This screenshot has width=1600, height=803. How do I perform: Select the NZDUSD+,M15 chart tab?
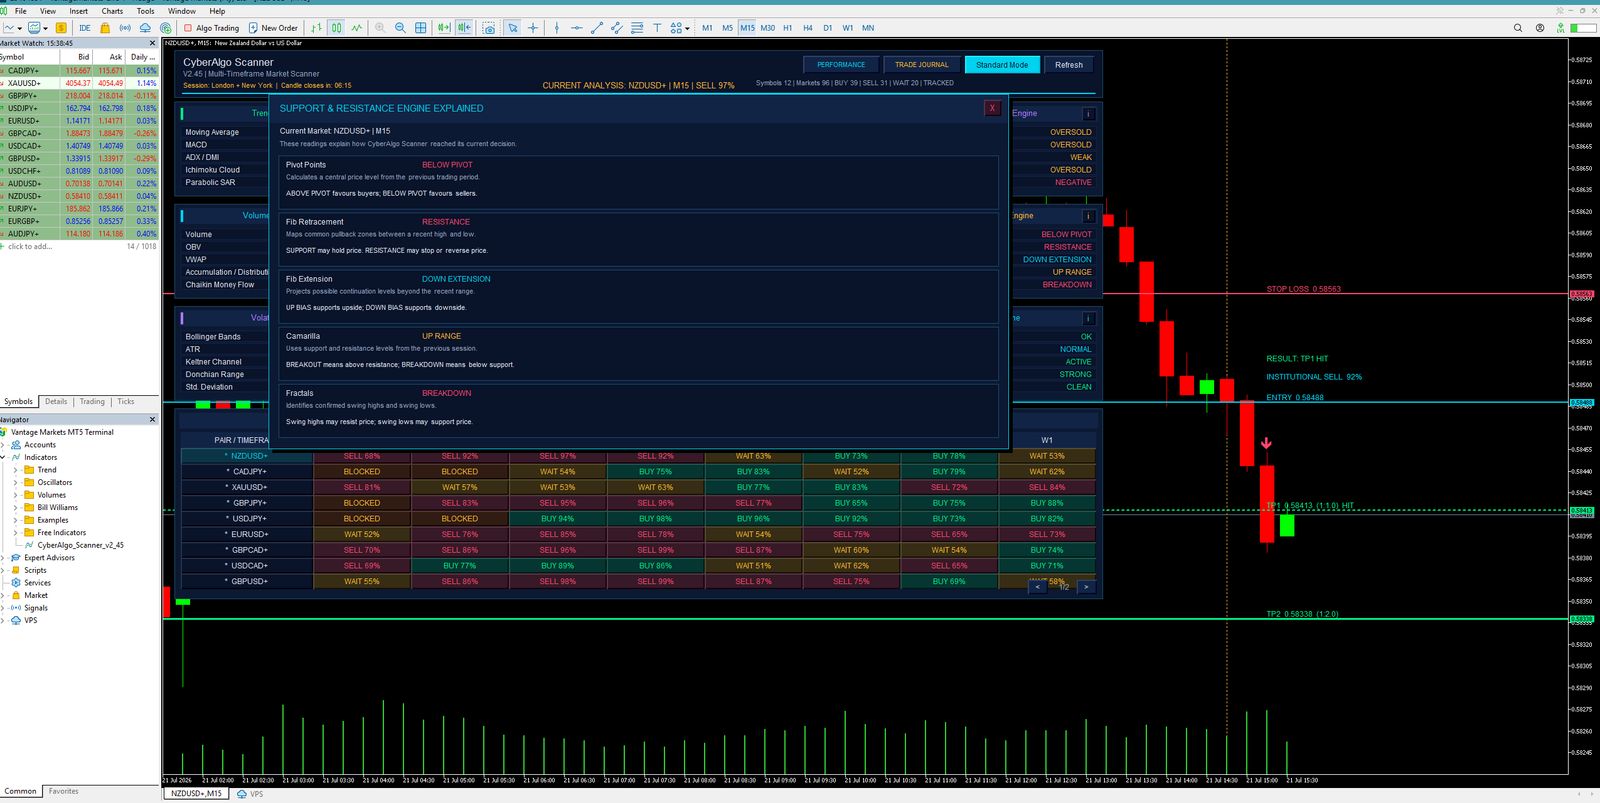(x=196, y=794)
